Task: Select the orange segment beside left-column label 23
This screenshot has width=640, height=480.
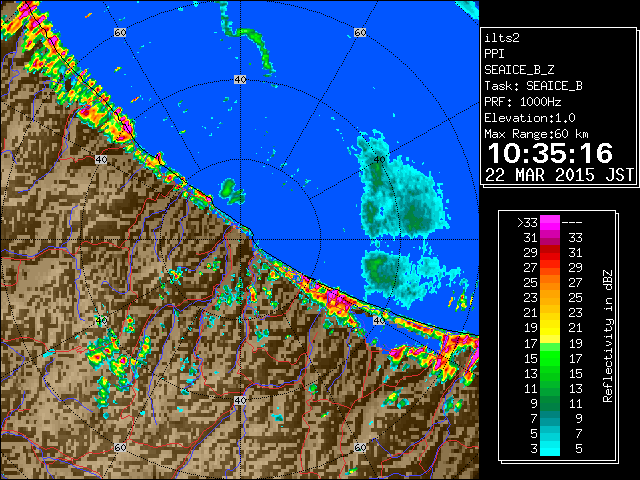Action: click(x=550, y=298)
